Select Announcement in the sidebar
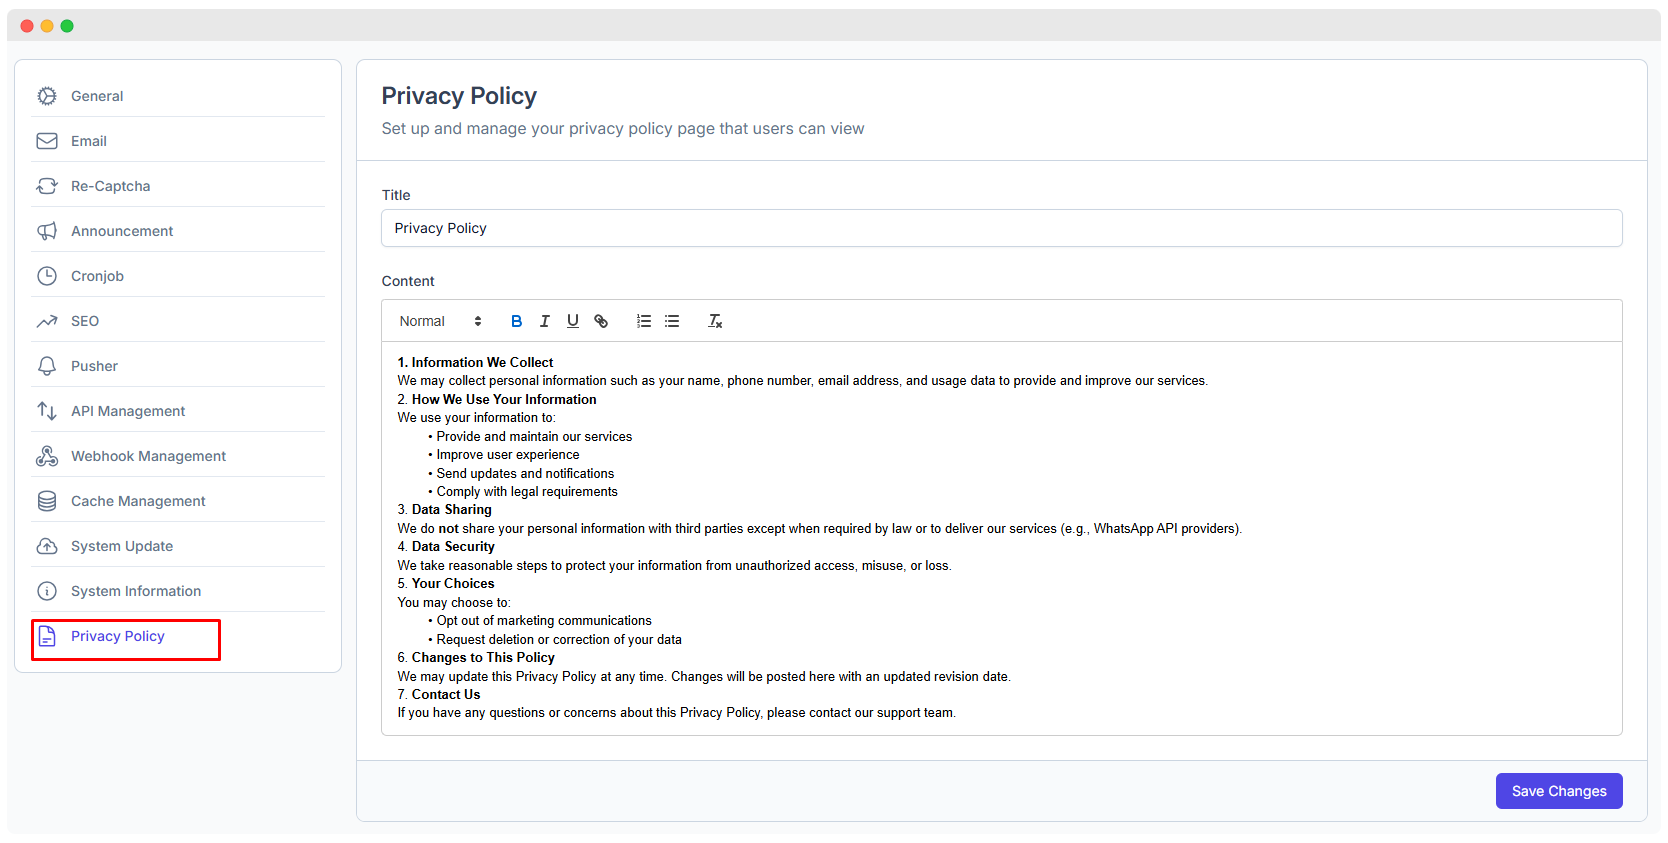This screenshot has height=843, width=1668. (x=178, y=231)
